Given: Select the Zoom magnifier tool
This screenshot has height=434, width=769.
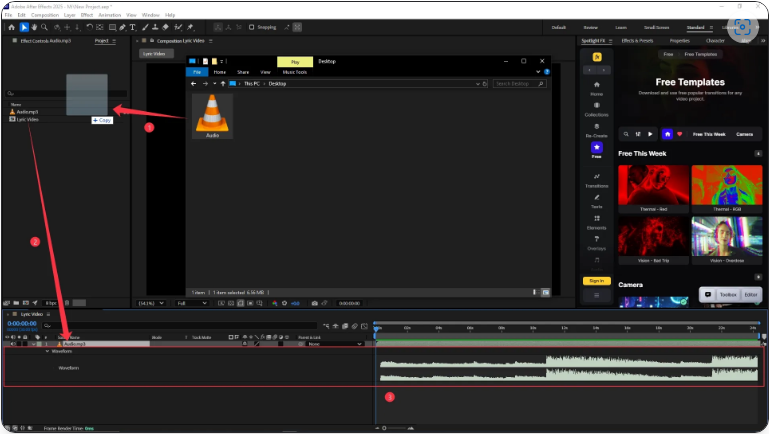Looking at the screenshot, I should click(x=45, y=27).
